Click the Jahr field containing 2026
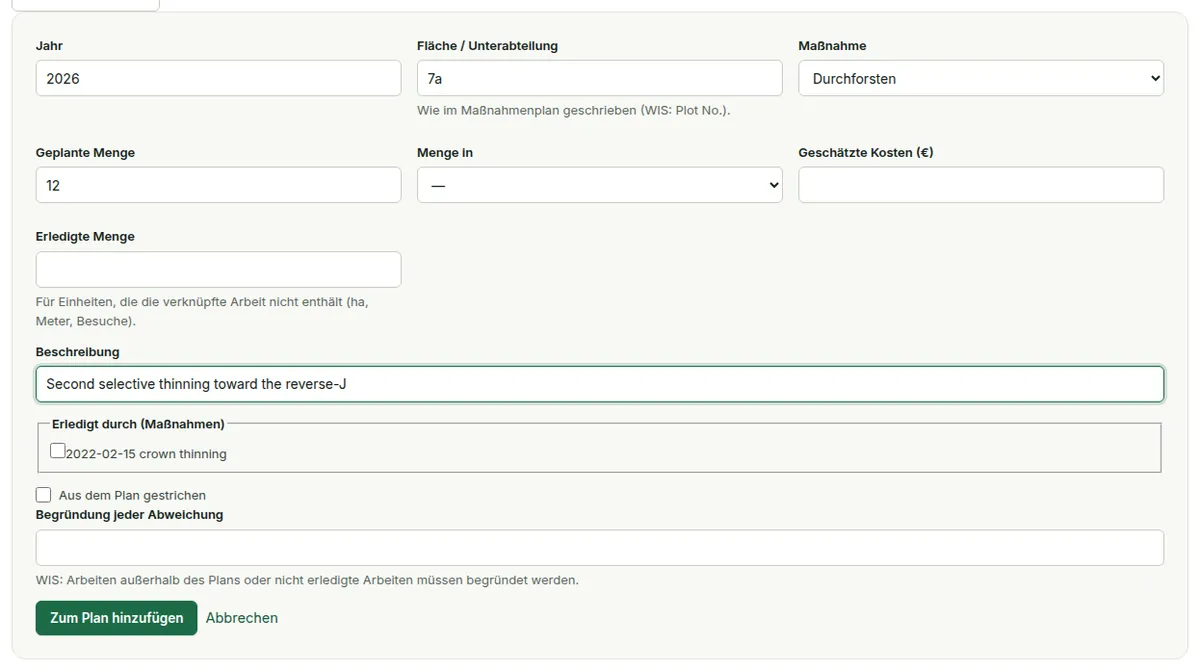 [218, 78]
